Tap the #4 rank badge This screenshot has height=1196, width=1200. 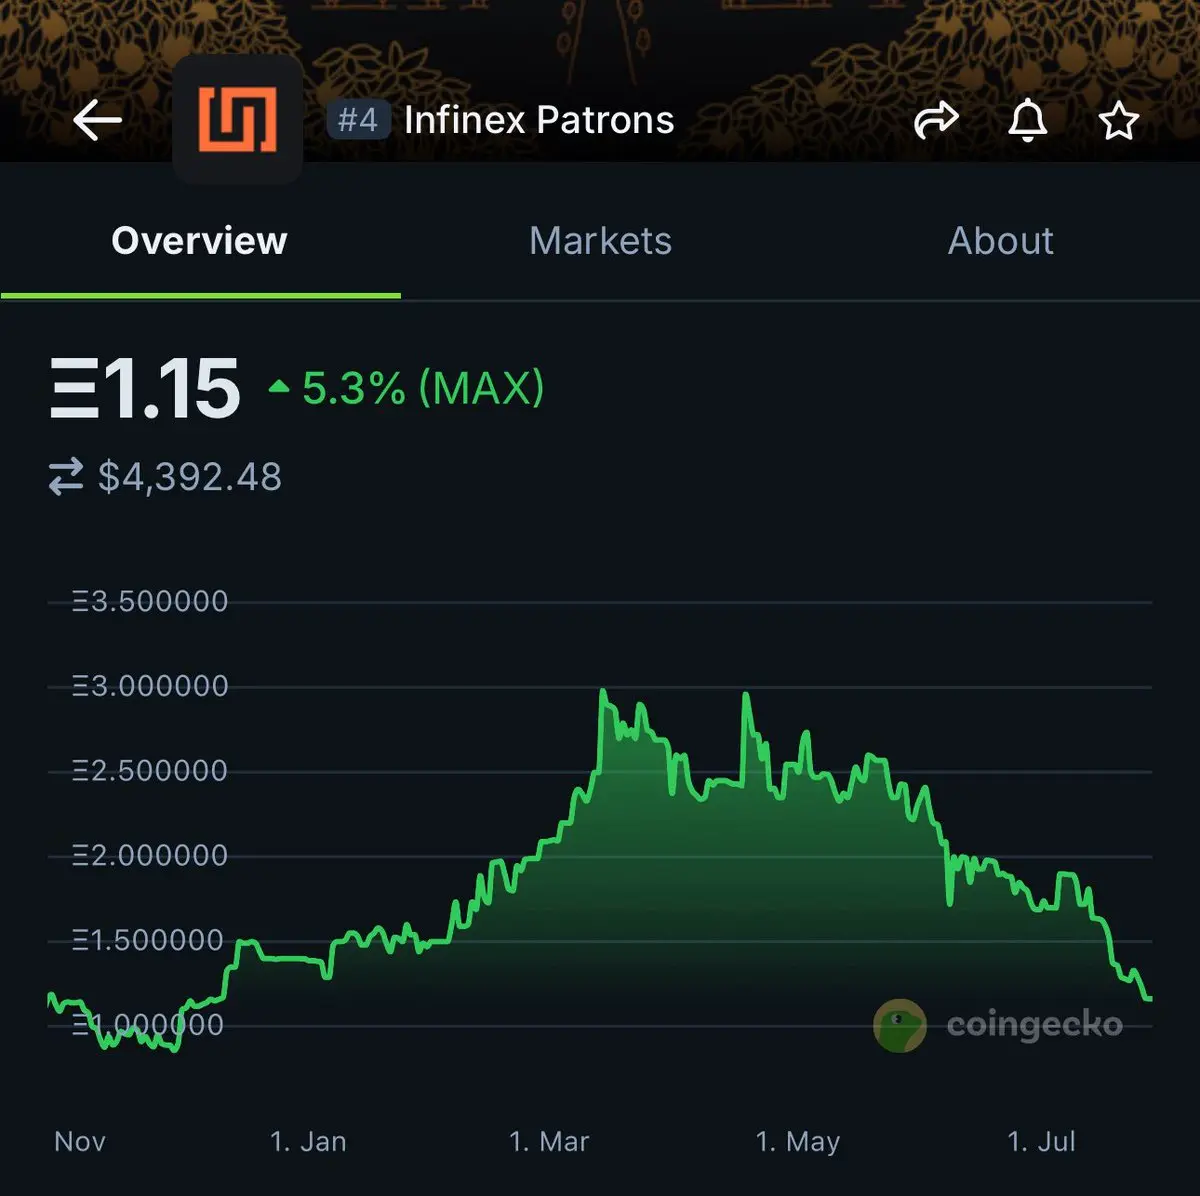coord(358,120)
